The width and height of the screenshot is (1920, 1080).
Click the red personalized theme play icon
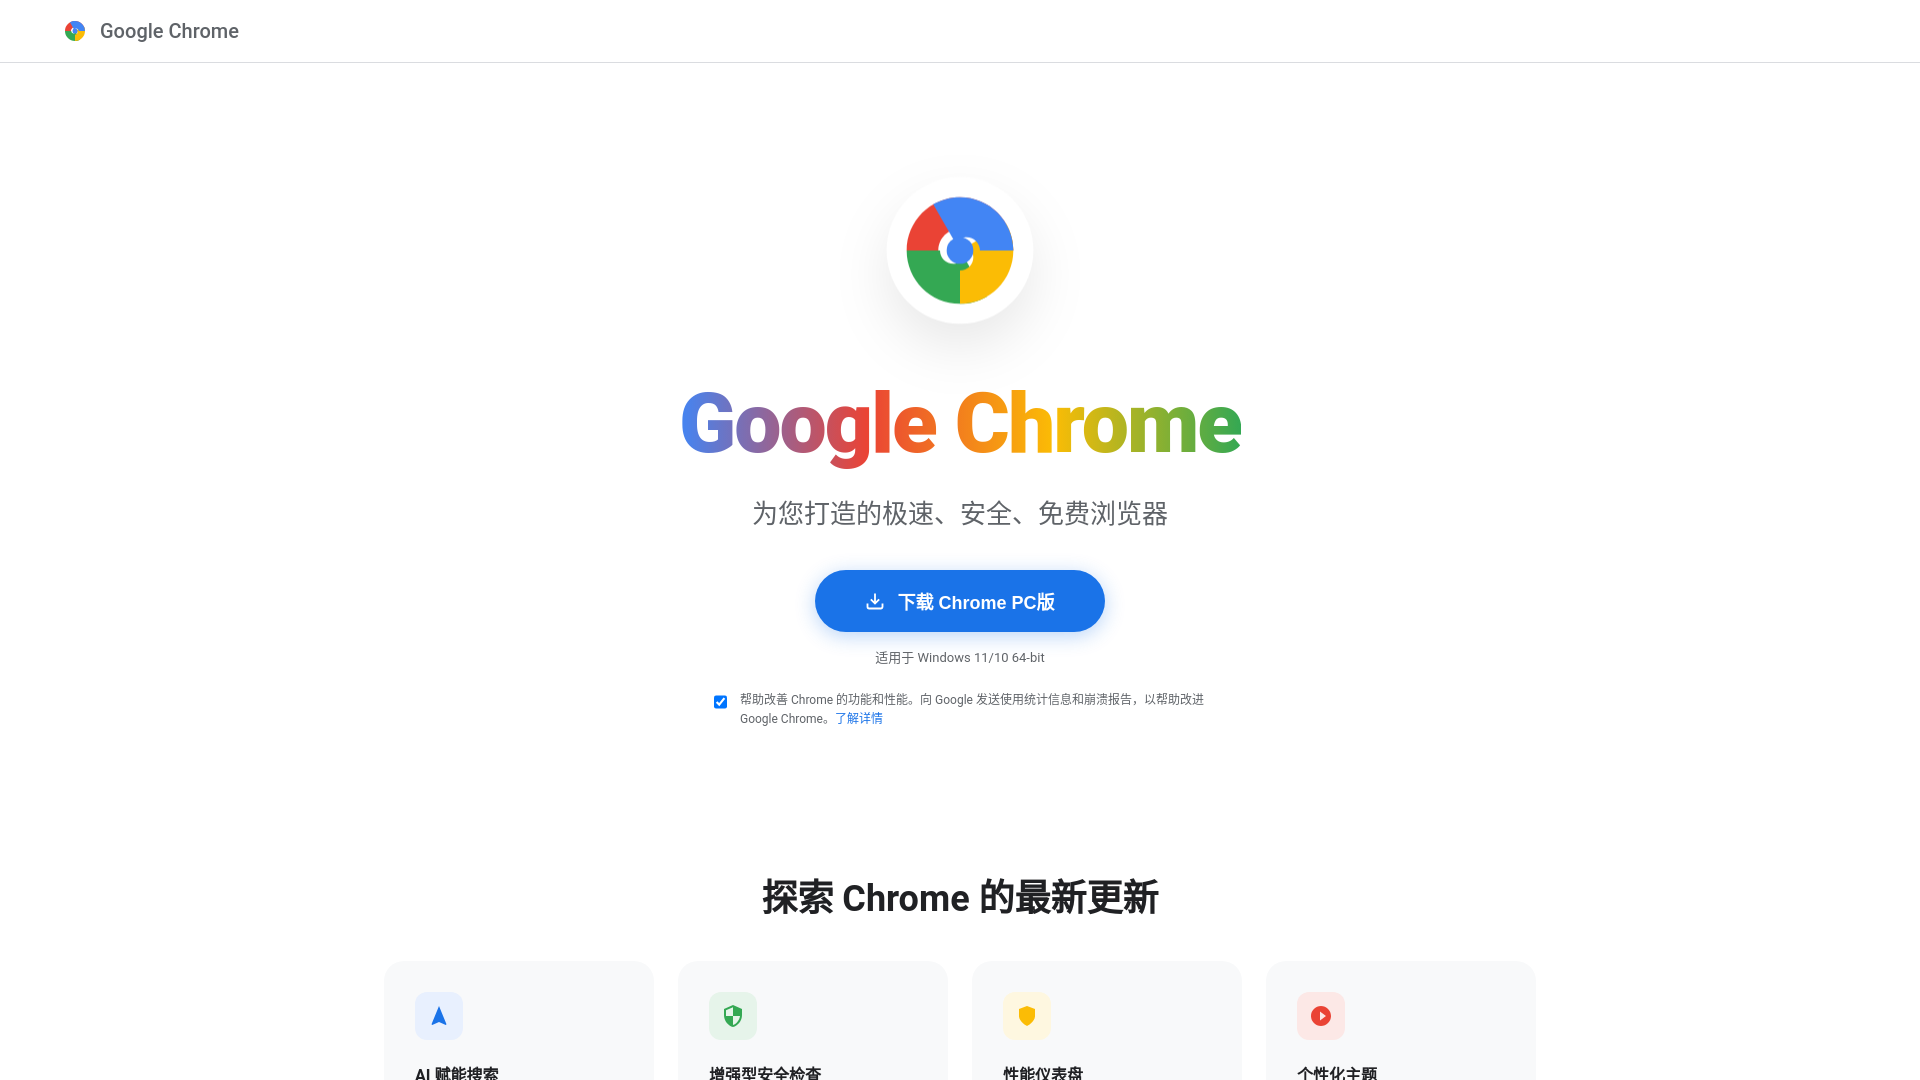point(1321,1016)
